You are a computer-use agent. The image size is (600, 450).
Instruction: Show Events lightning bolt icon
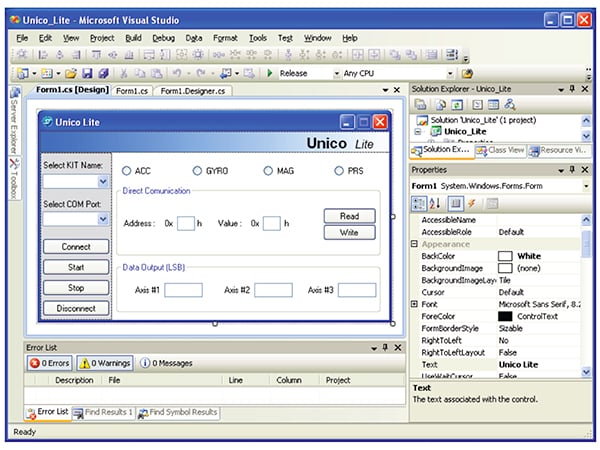[472, 203]
